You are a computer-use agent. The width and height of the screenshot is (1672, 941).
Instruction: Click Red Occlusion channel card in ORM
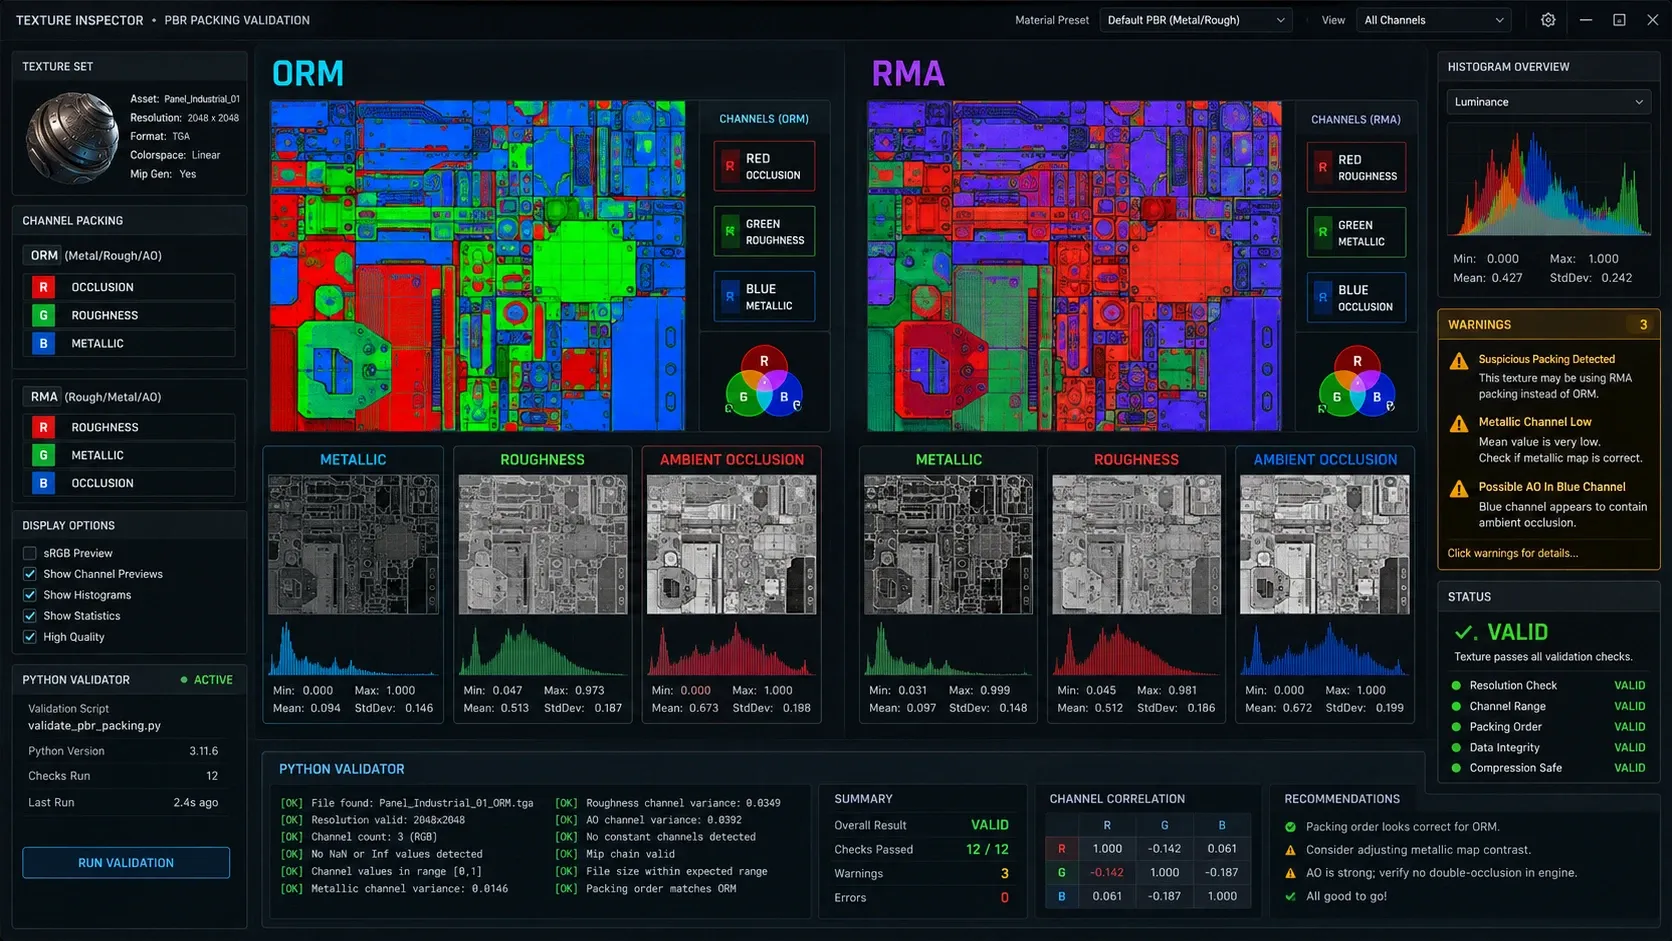pos(764,166)
